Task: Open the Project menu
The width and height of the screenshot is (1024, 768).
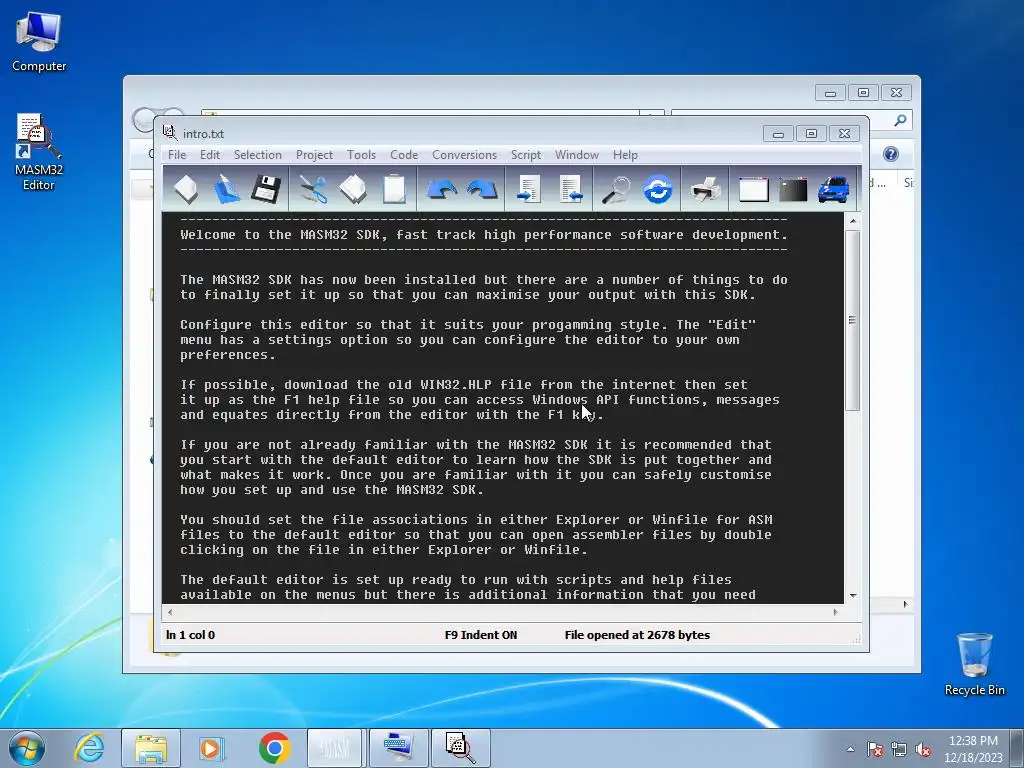Action: pos(314,155)
